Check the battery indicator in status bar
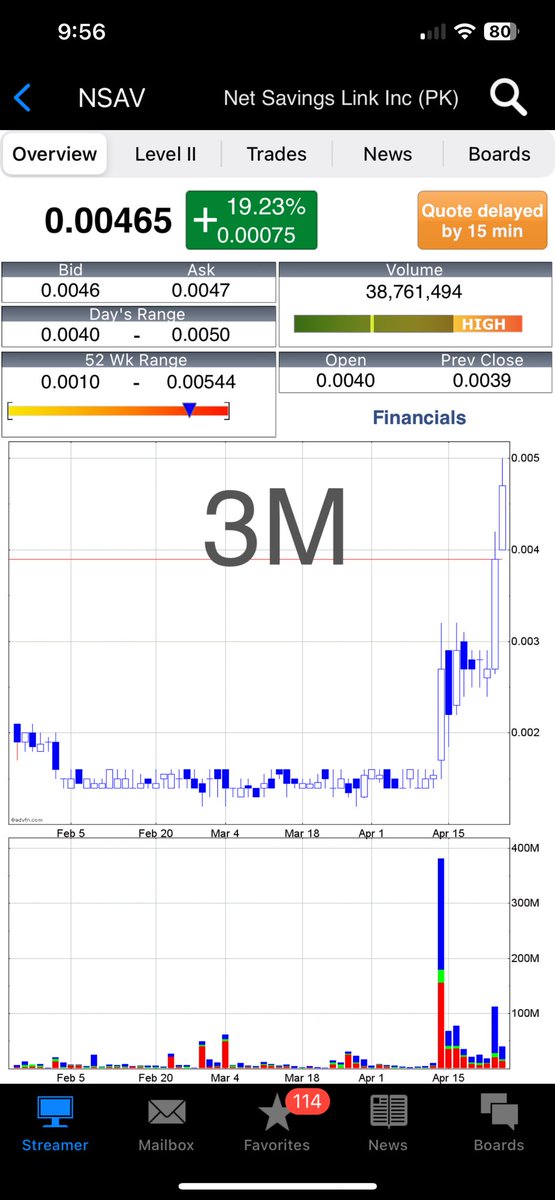The height and width of the screenshot is (1200, 555). point(501,31)
